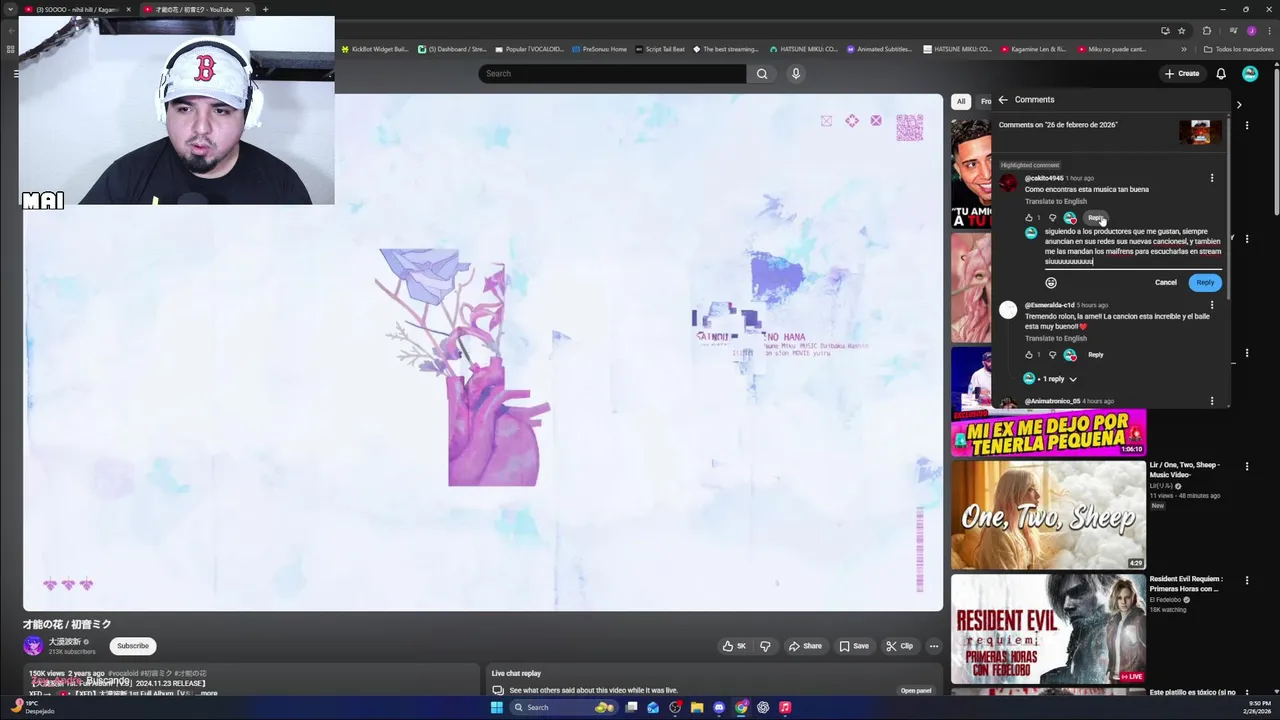
Task: Open PreSonus: Home bookmark
Action: click(x=599, y=49)
